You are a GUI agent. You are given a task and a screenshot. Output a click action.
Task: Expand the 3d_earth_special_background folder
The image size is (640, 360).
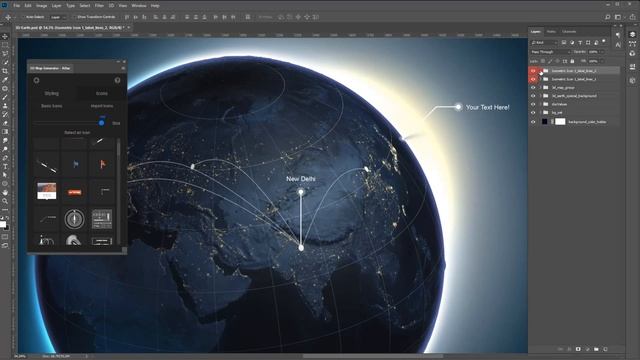pos(541,96)
